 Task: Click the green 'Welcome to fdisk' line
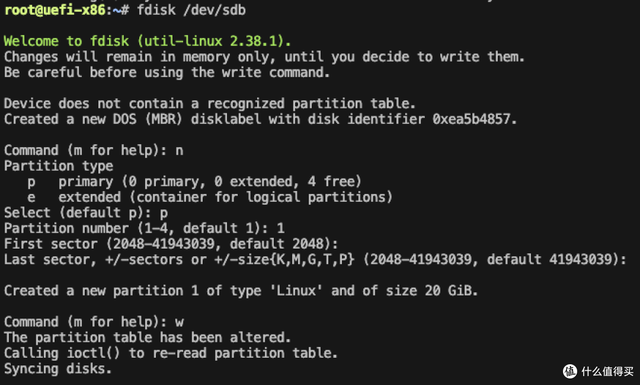(147, 41)
